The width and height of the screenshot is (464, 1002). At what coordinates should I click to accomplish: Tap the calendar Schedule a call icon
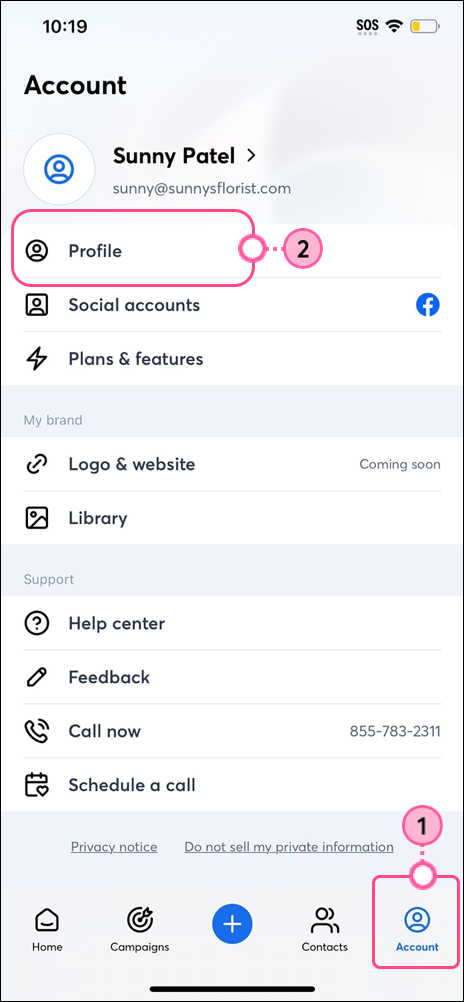coord(36,785)
